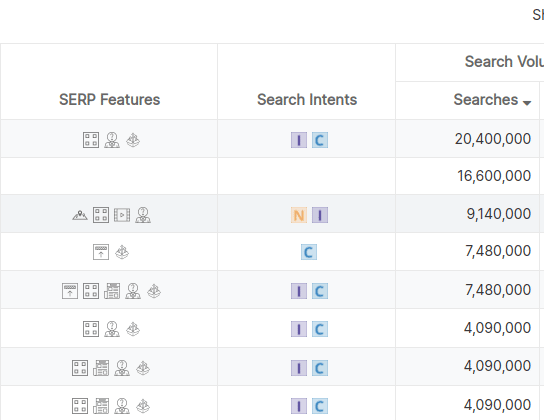Click the lone blue C intent badge

309,252
